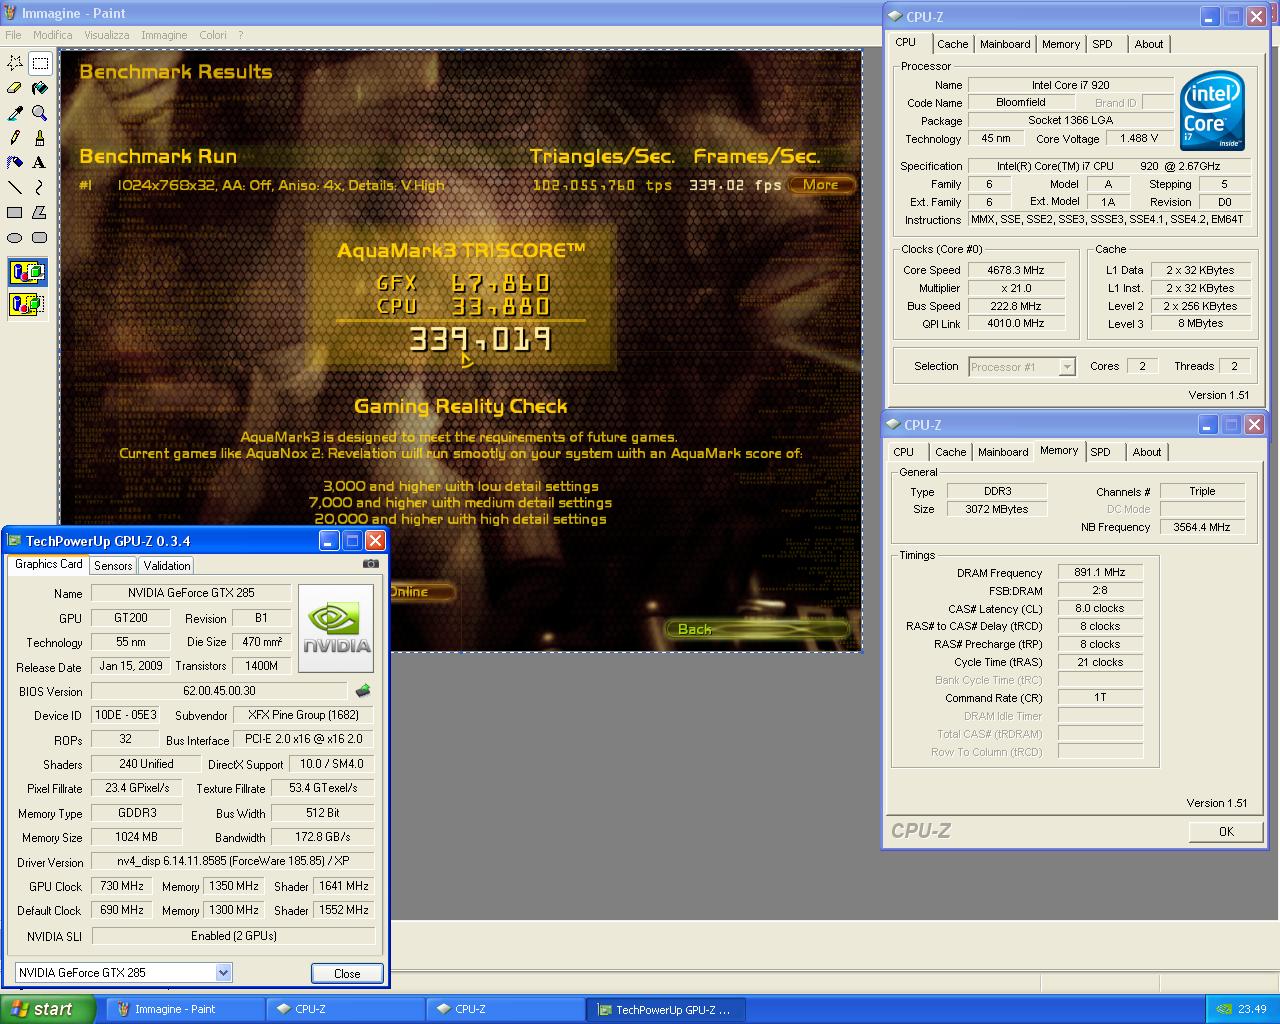Image resolution: width=1280 pixels, height=1024 pixels.
Task: Switch to the second CPU-Z taskbar entry
Action: 505,1009
